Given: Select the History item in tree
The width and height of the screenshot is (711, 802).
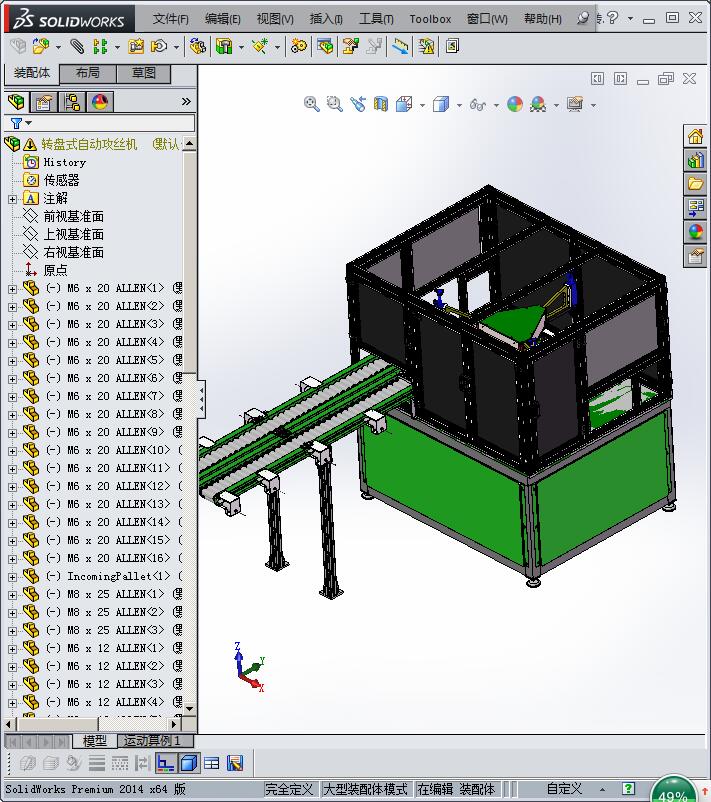Looking at the screenshot, I should tap(64, 162).
